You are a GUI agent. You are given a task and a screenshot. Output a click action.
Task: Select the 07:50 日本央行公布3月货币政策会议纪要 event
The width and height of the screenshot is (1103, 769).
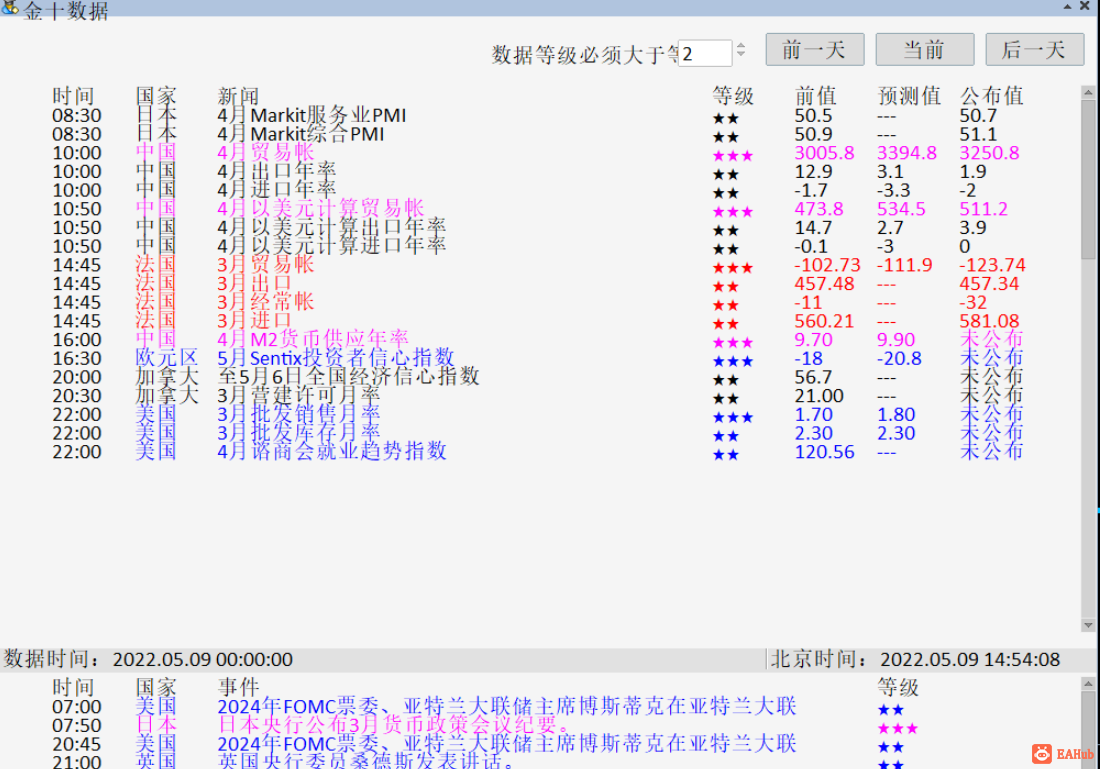pos(485,725)
